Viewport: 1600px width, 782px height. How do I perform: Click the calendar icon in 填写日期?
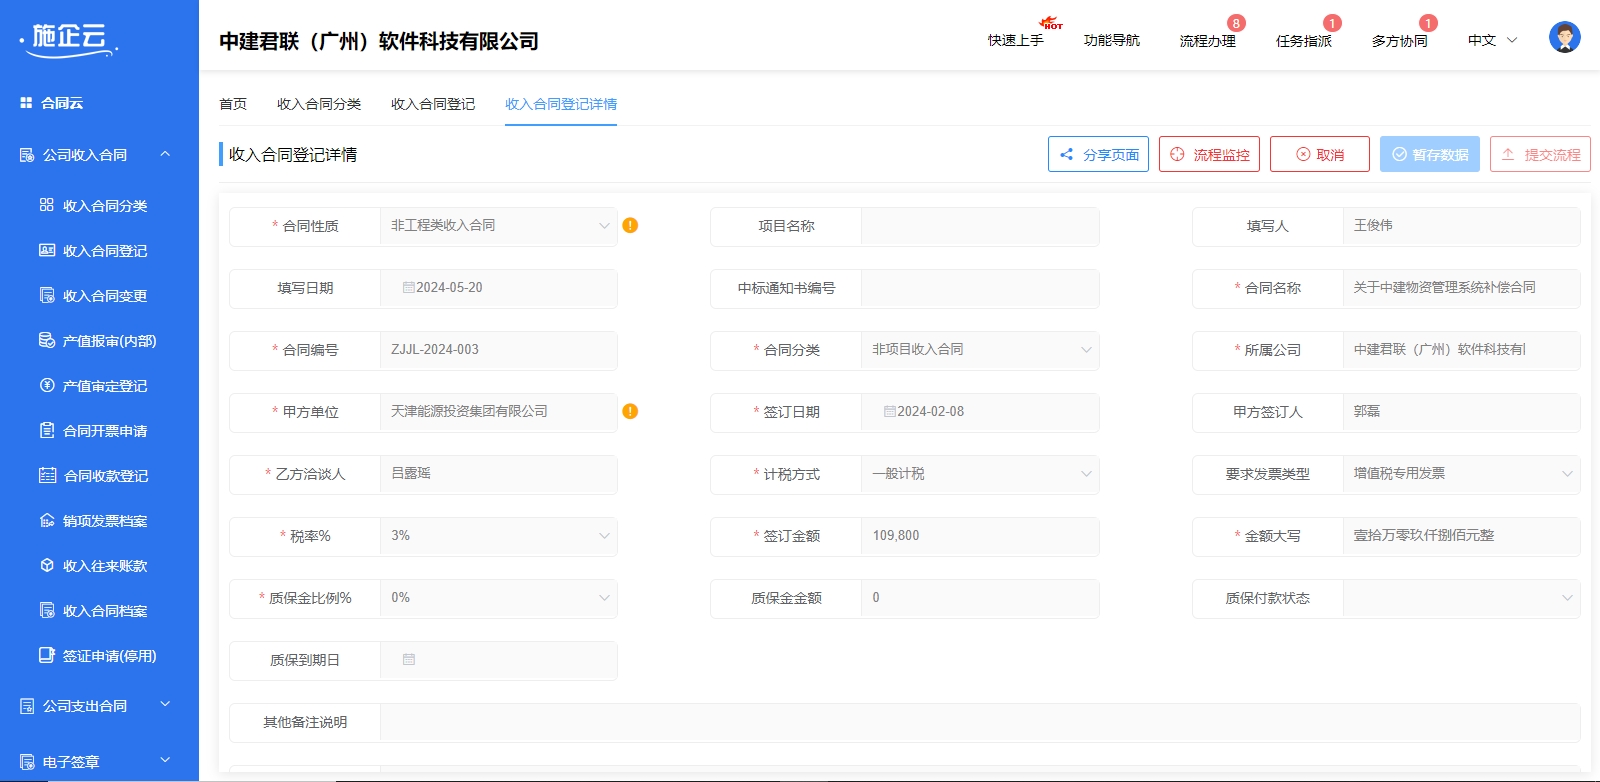[409, 287]
